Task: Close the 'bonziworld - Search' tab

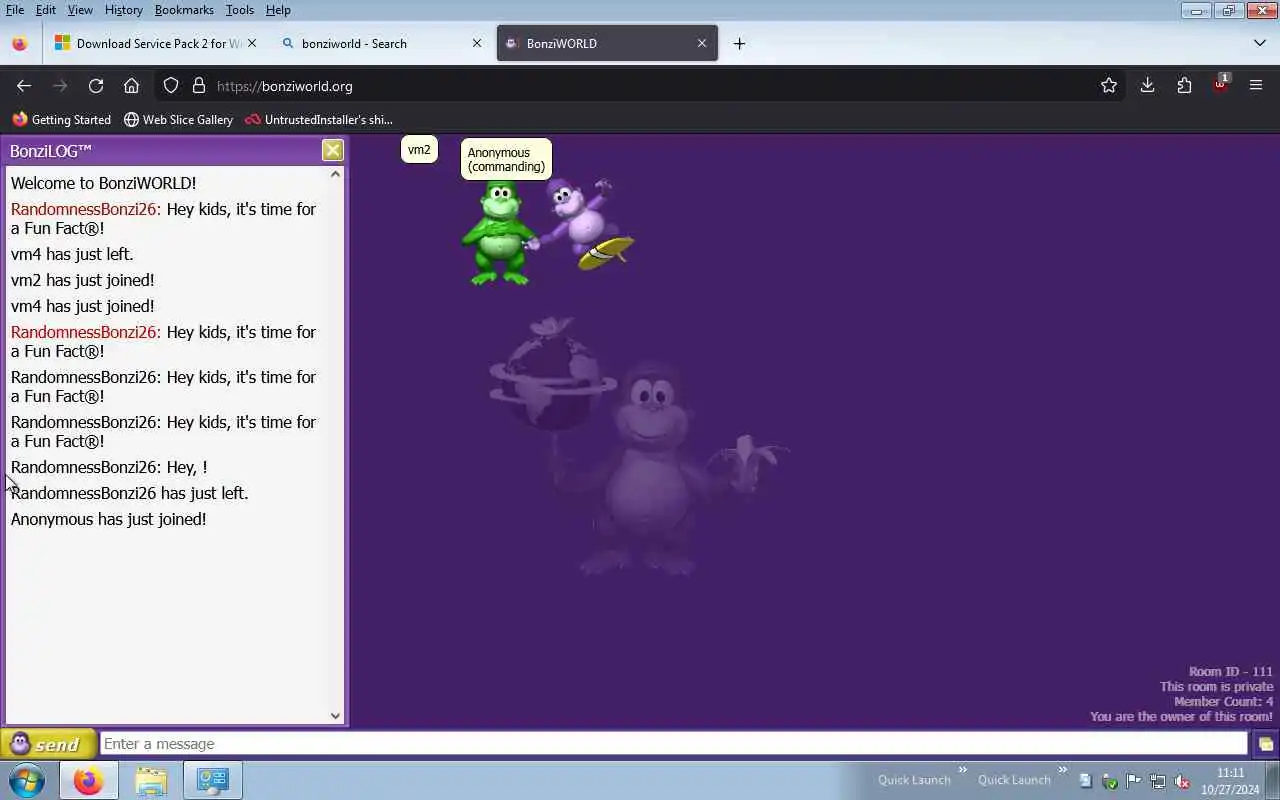Action: 477,43
